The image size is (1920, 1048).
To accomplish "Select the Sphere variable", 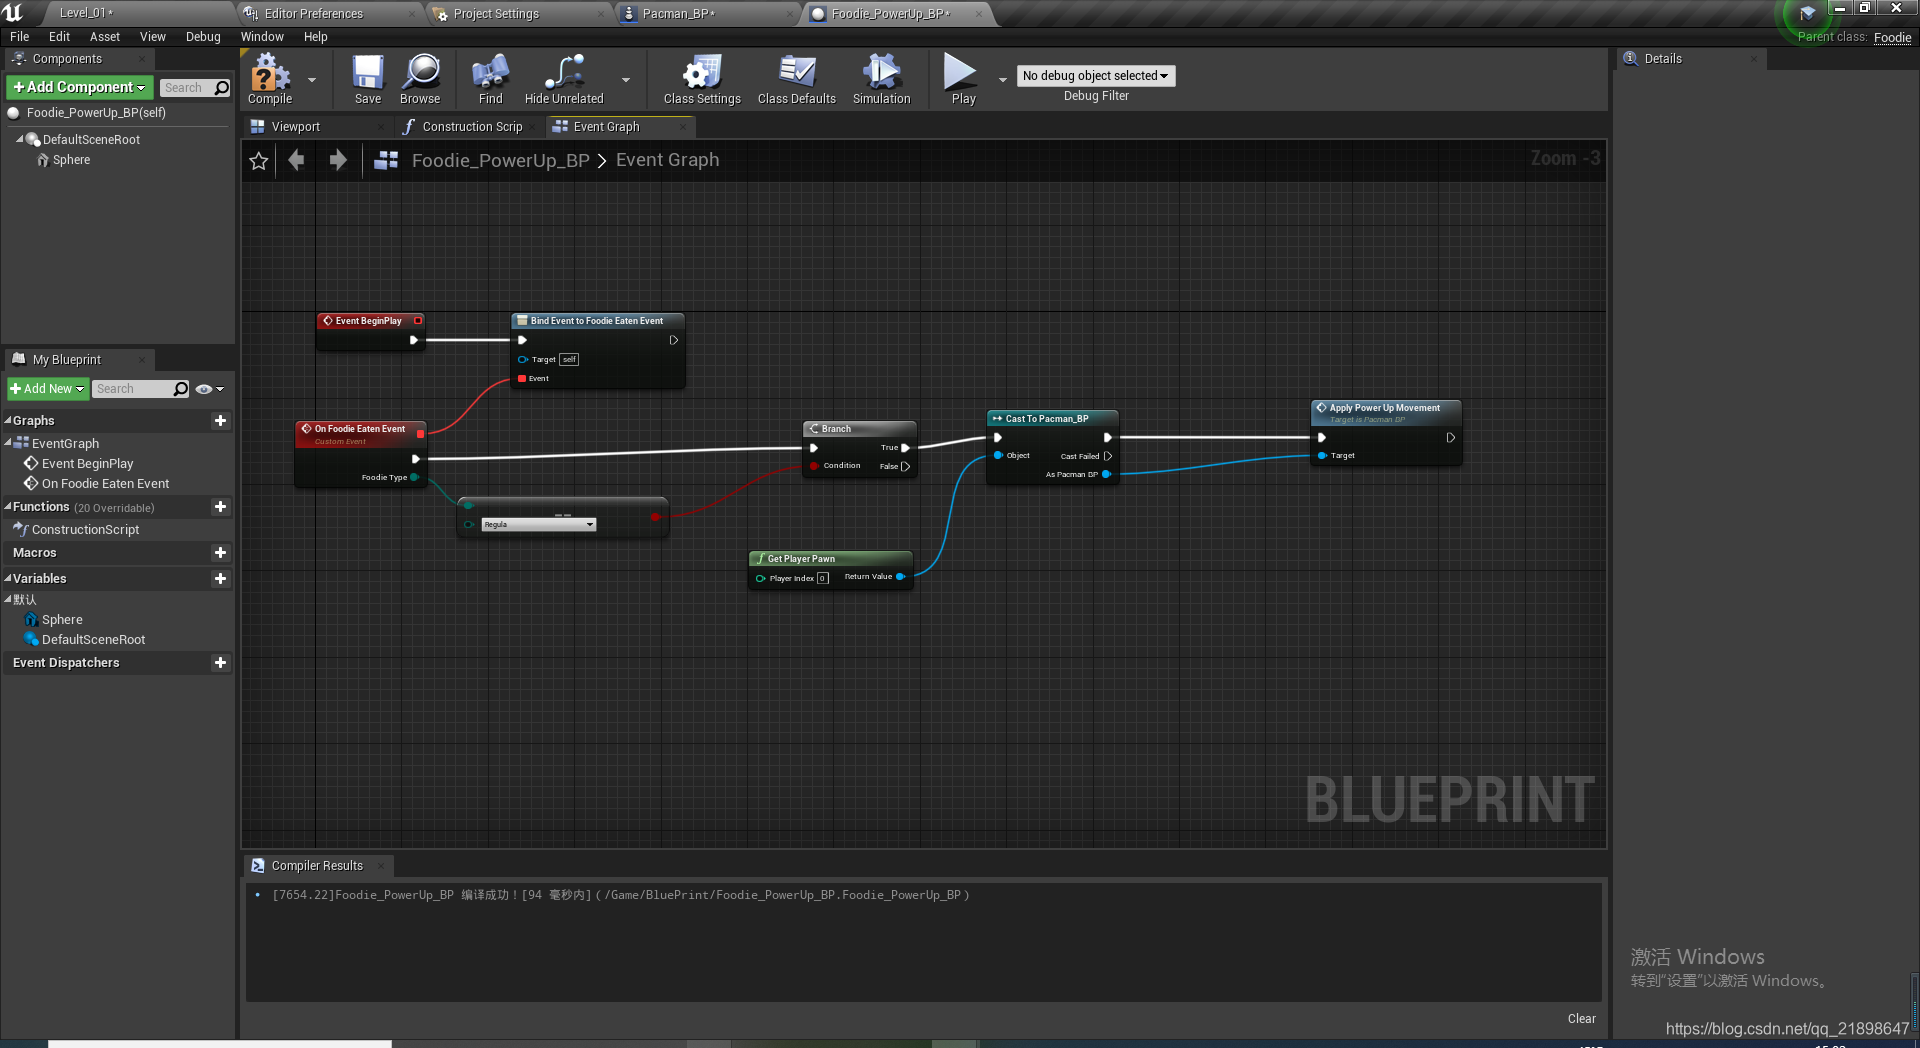I will pyautogui.click(x=62, y=620).
